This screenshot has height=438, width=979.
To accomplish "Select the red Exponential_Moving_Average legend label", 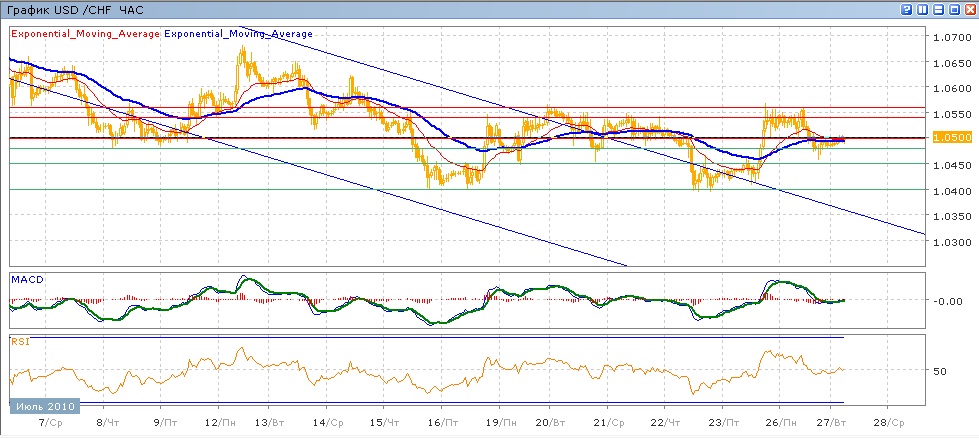I will point(86,34).
